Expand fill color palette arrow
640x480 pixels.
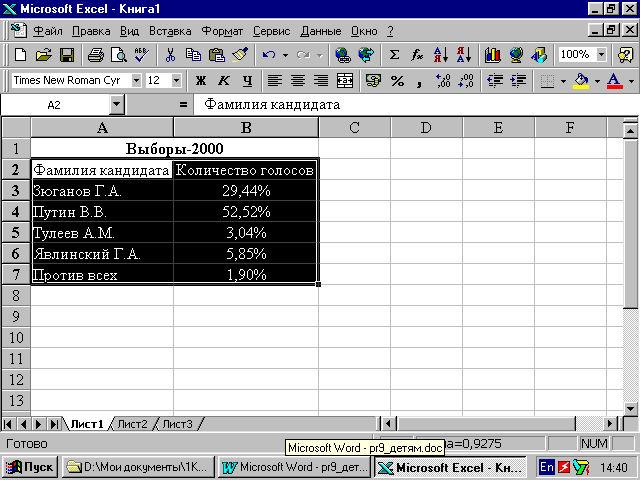pos(597,80)
